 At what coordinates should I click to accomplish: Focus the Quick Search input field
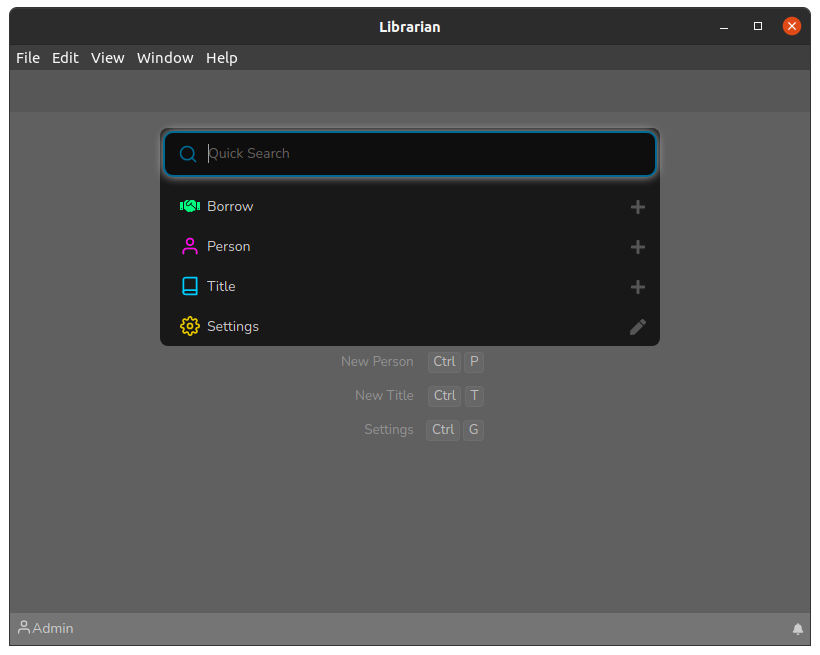(420, 154)
